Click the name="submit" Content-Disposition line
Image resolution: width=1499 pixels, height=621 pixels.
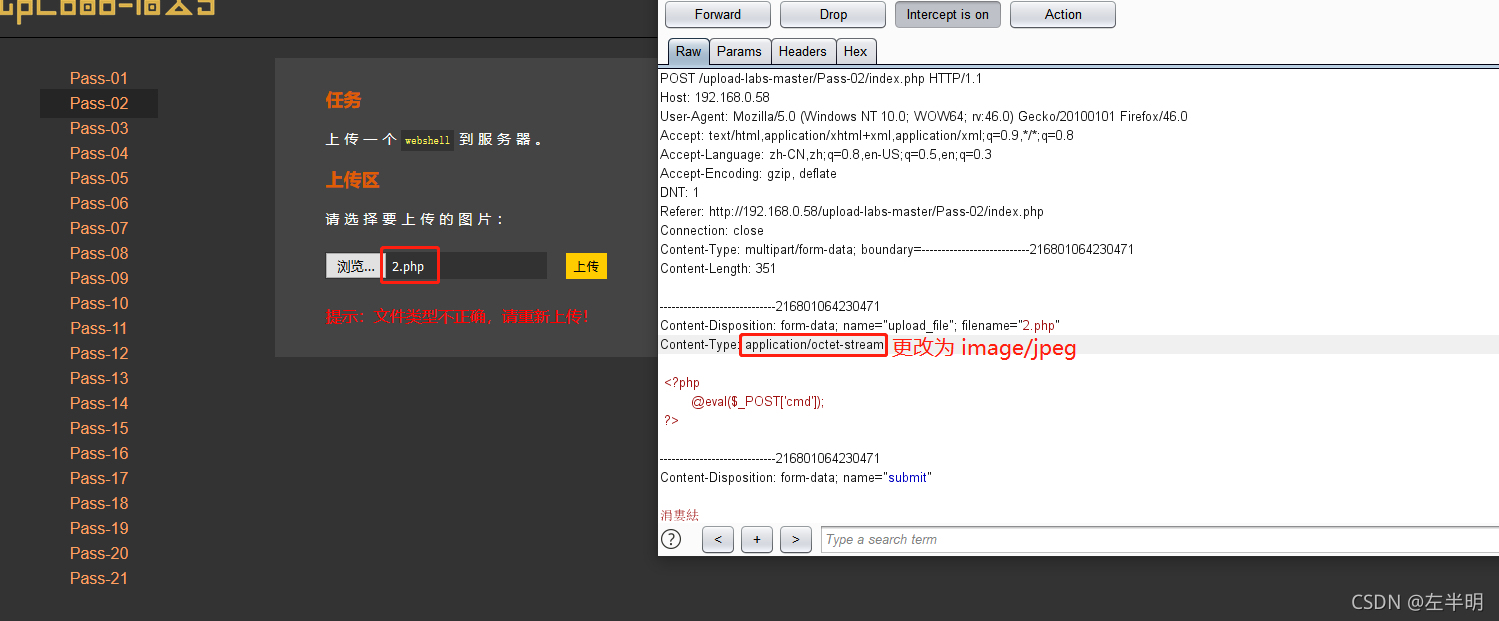796,477
